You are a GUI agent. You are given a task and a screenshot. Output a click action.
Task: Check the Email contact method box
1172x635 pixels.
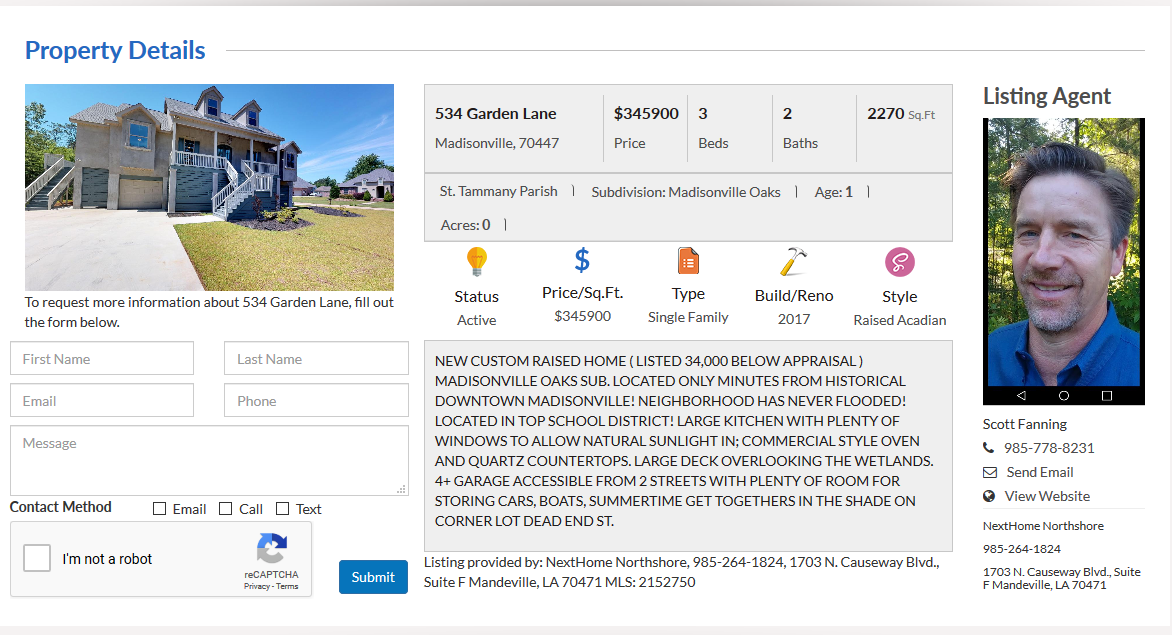click(160, 509)
